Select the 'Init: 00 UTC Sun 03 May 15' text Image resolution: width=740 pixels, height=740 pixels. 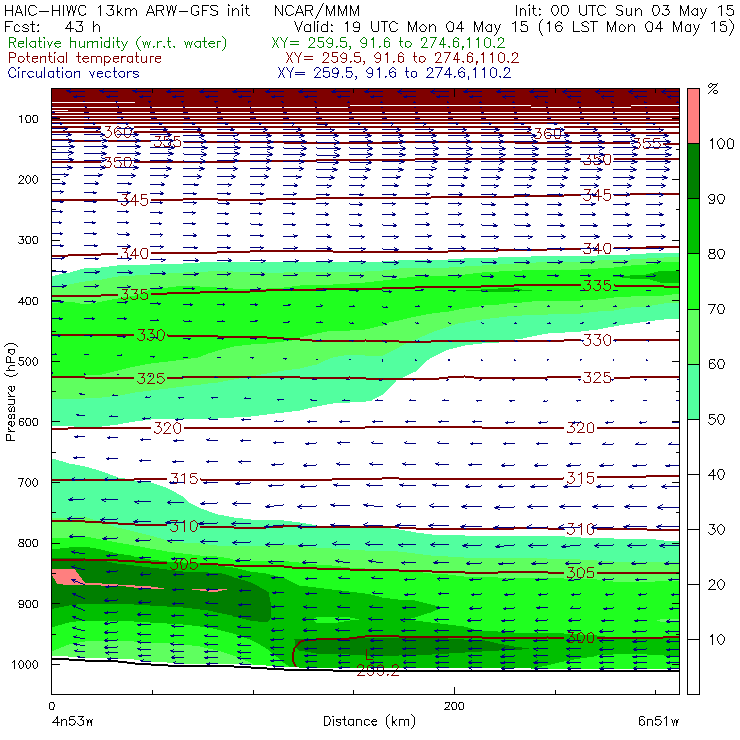pyautogui.click(x=624, y=10)
